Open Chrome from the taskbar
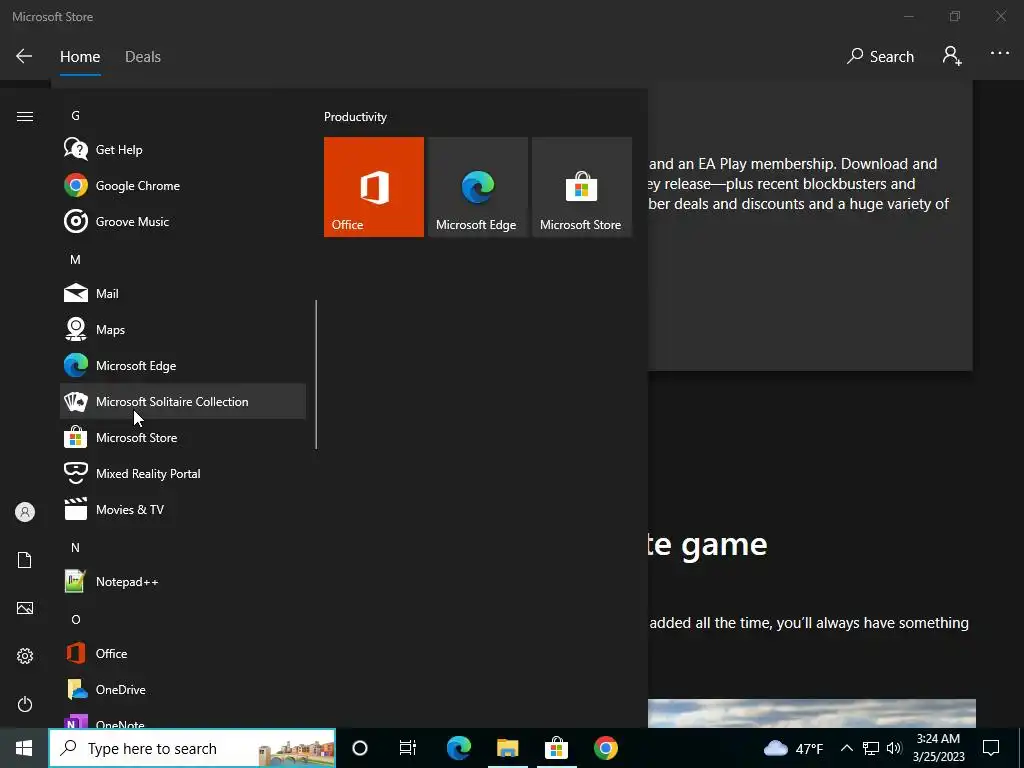The width and height of the screenshot is (1024, 768). (605, 748)
